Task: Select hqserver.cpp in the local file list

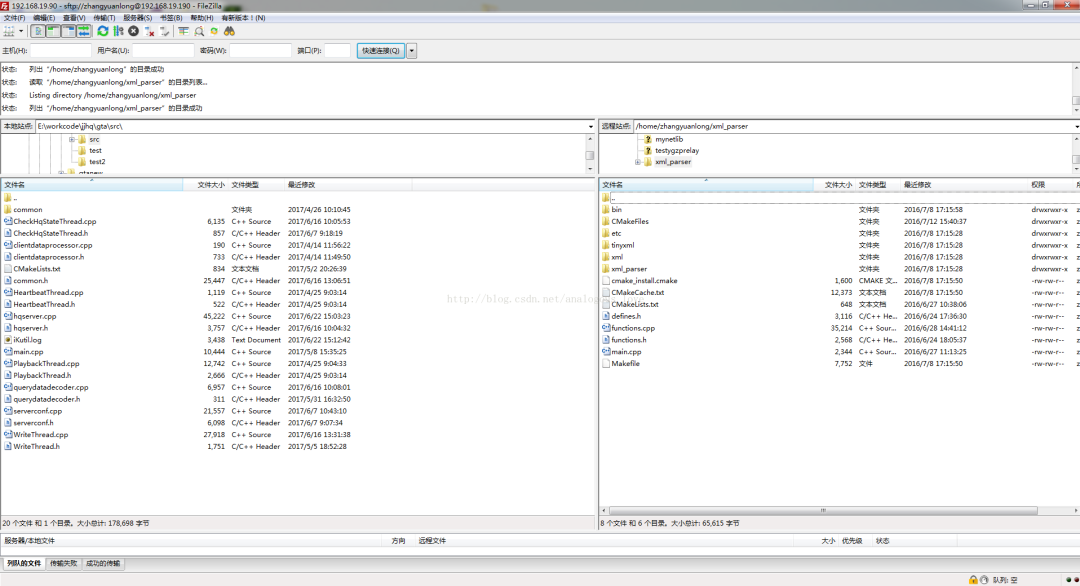Action: [x=34, y=316]
